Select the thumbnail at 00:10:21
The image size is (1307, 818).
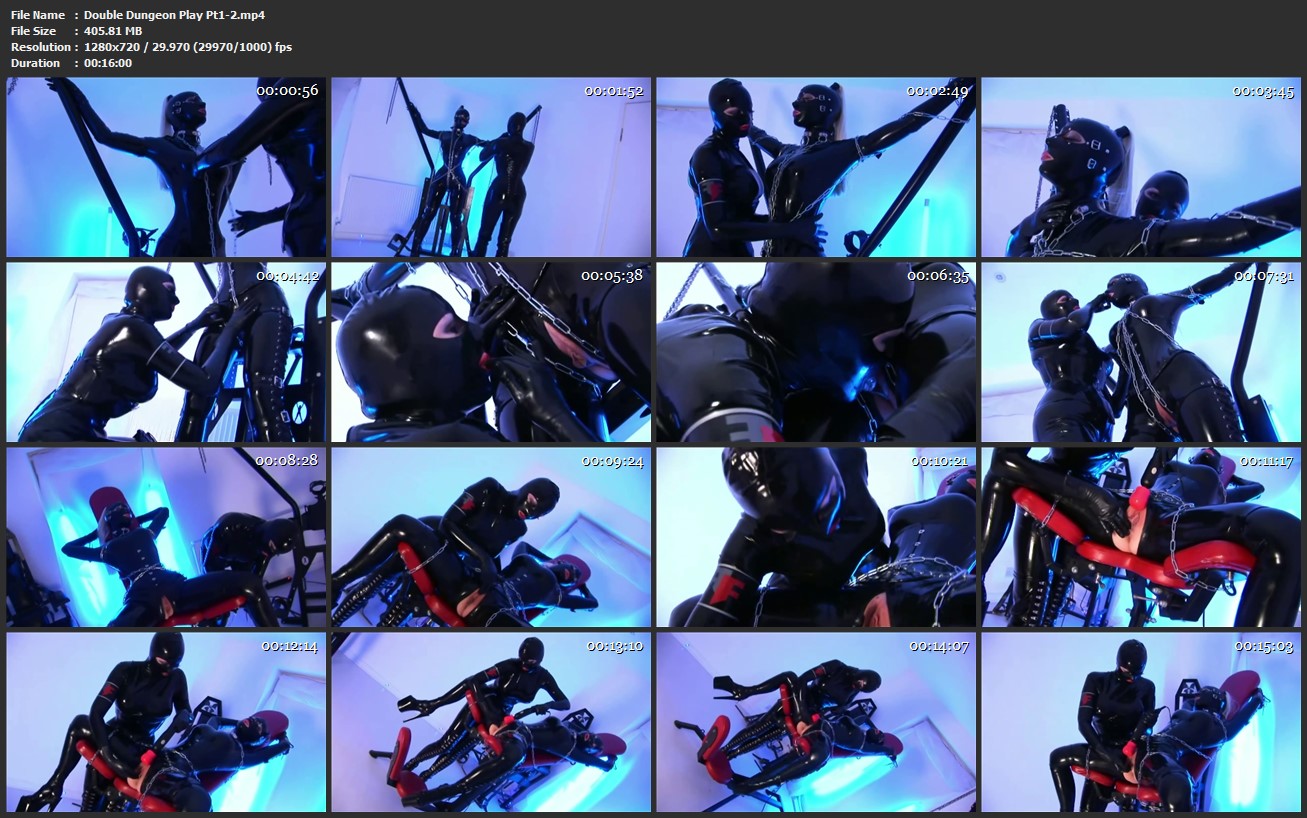pyautogui.click(x=816, y=537)
